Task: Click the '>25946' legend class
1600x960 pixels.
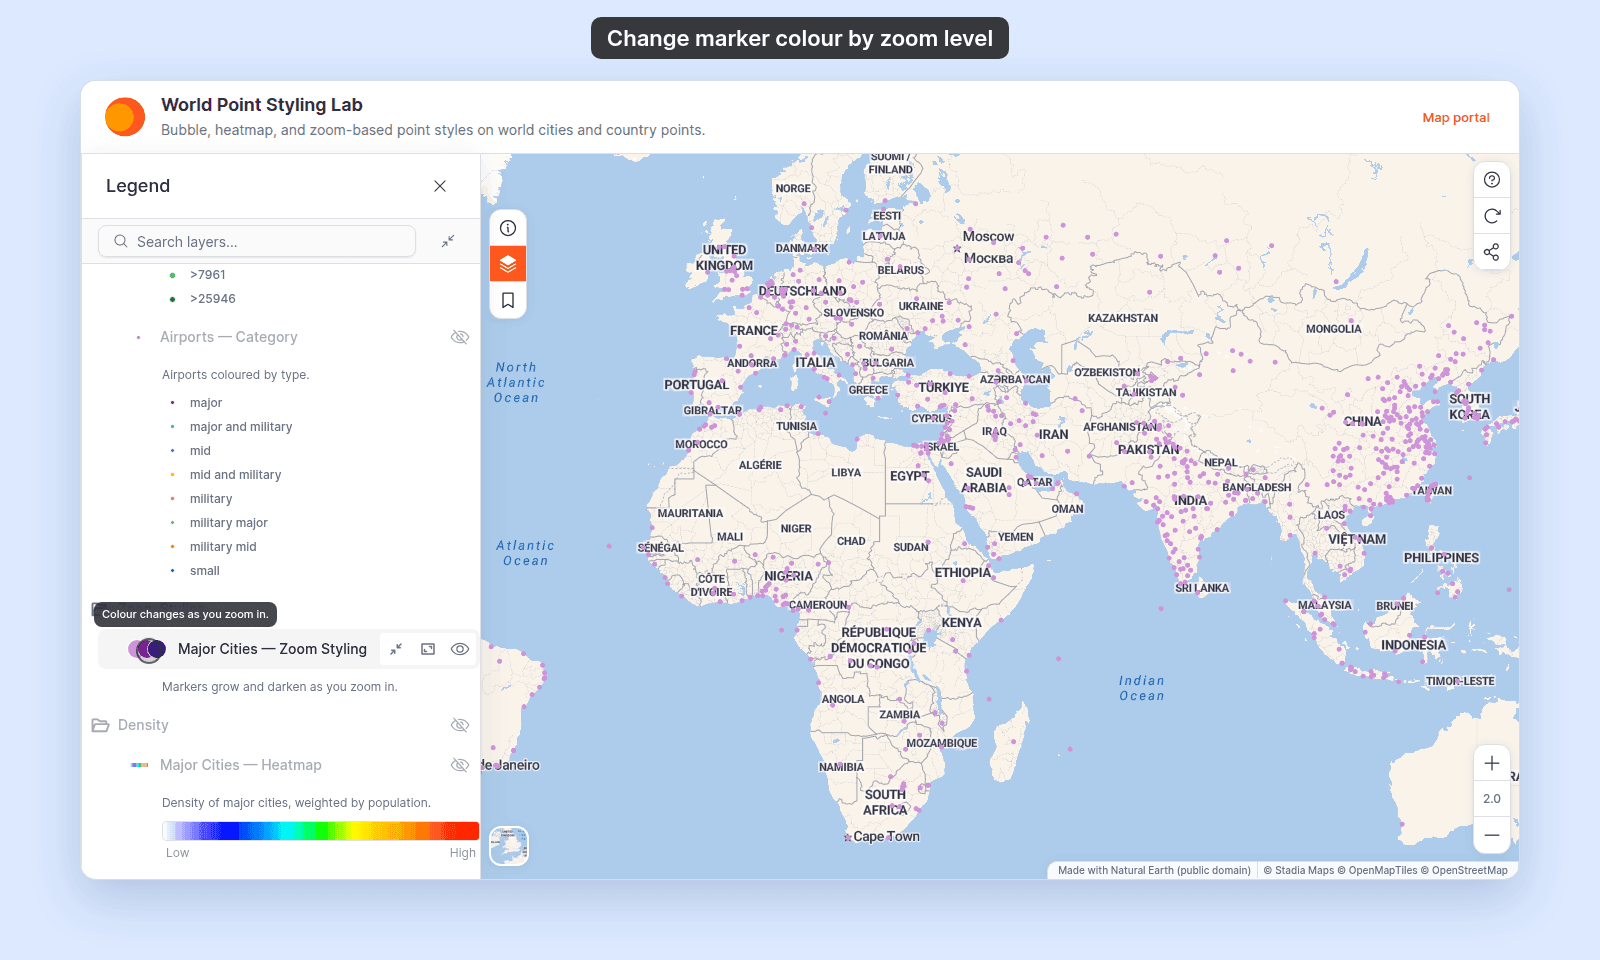Action: 213,299
